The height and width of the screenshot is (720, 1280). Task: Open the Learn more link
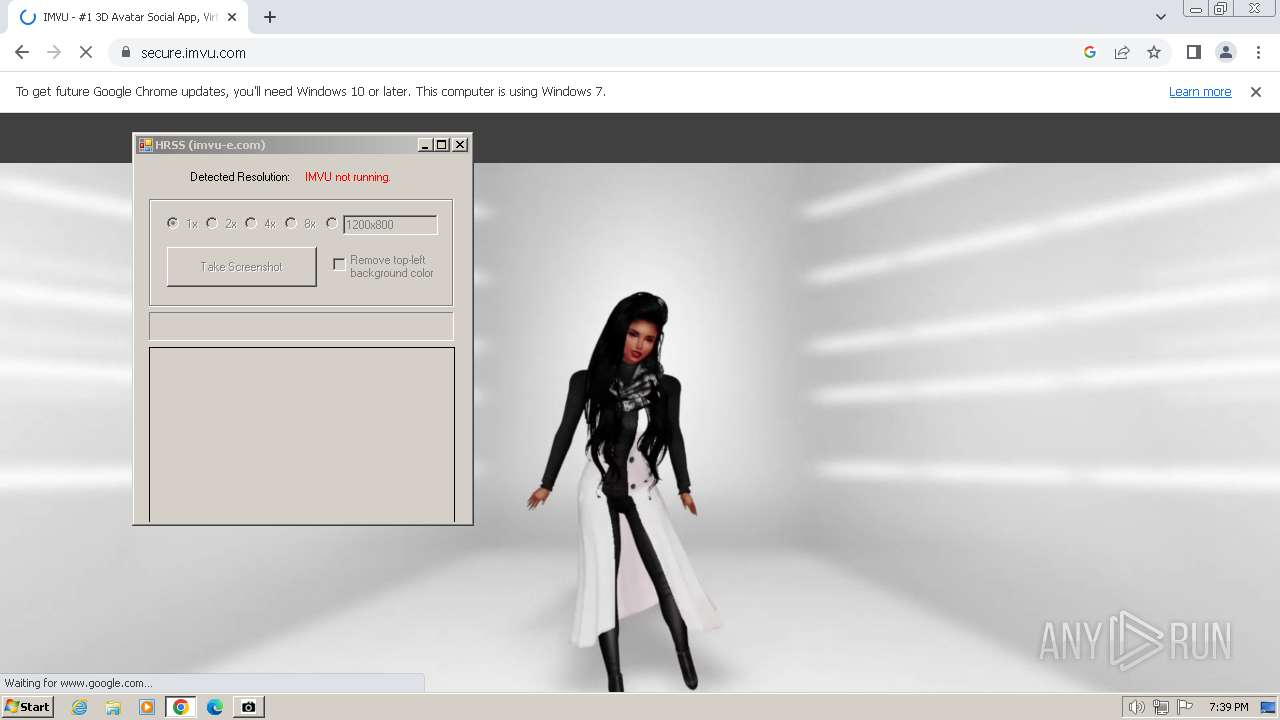pyautogui.click(x=1200, y=91)
